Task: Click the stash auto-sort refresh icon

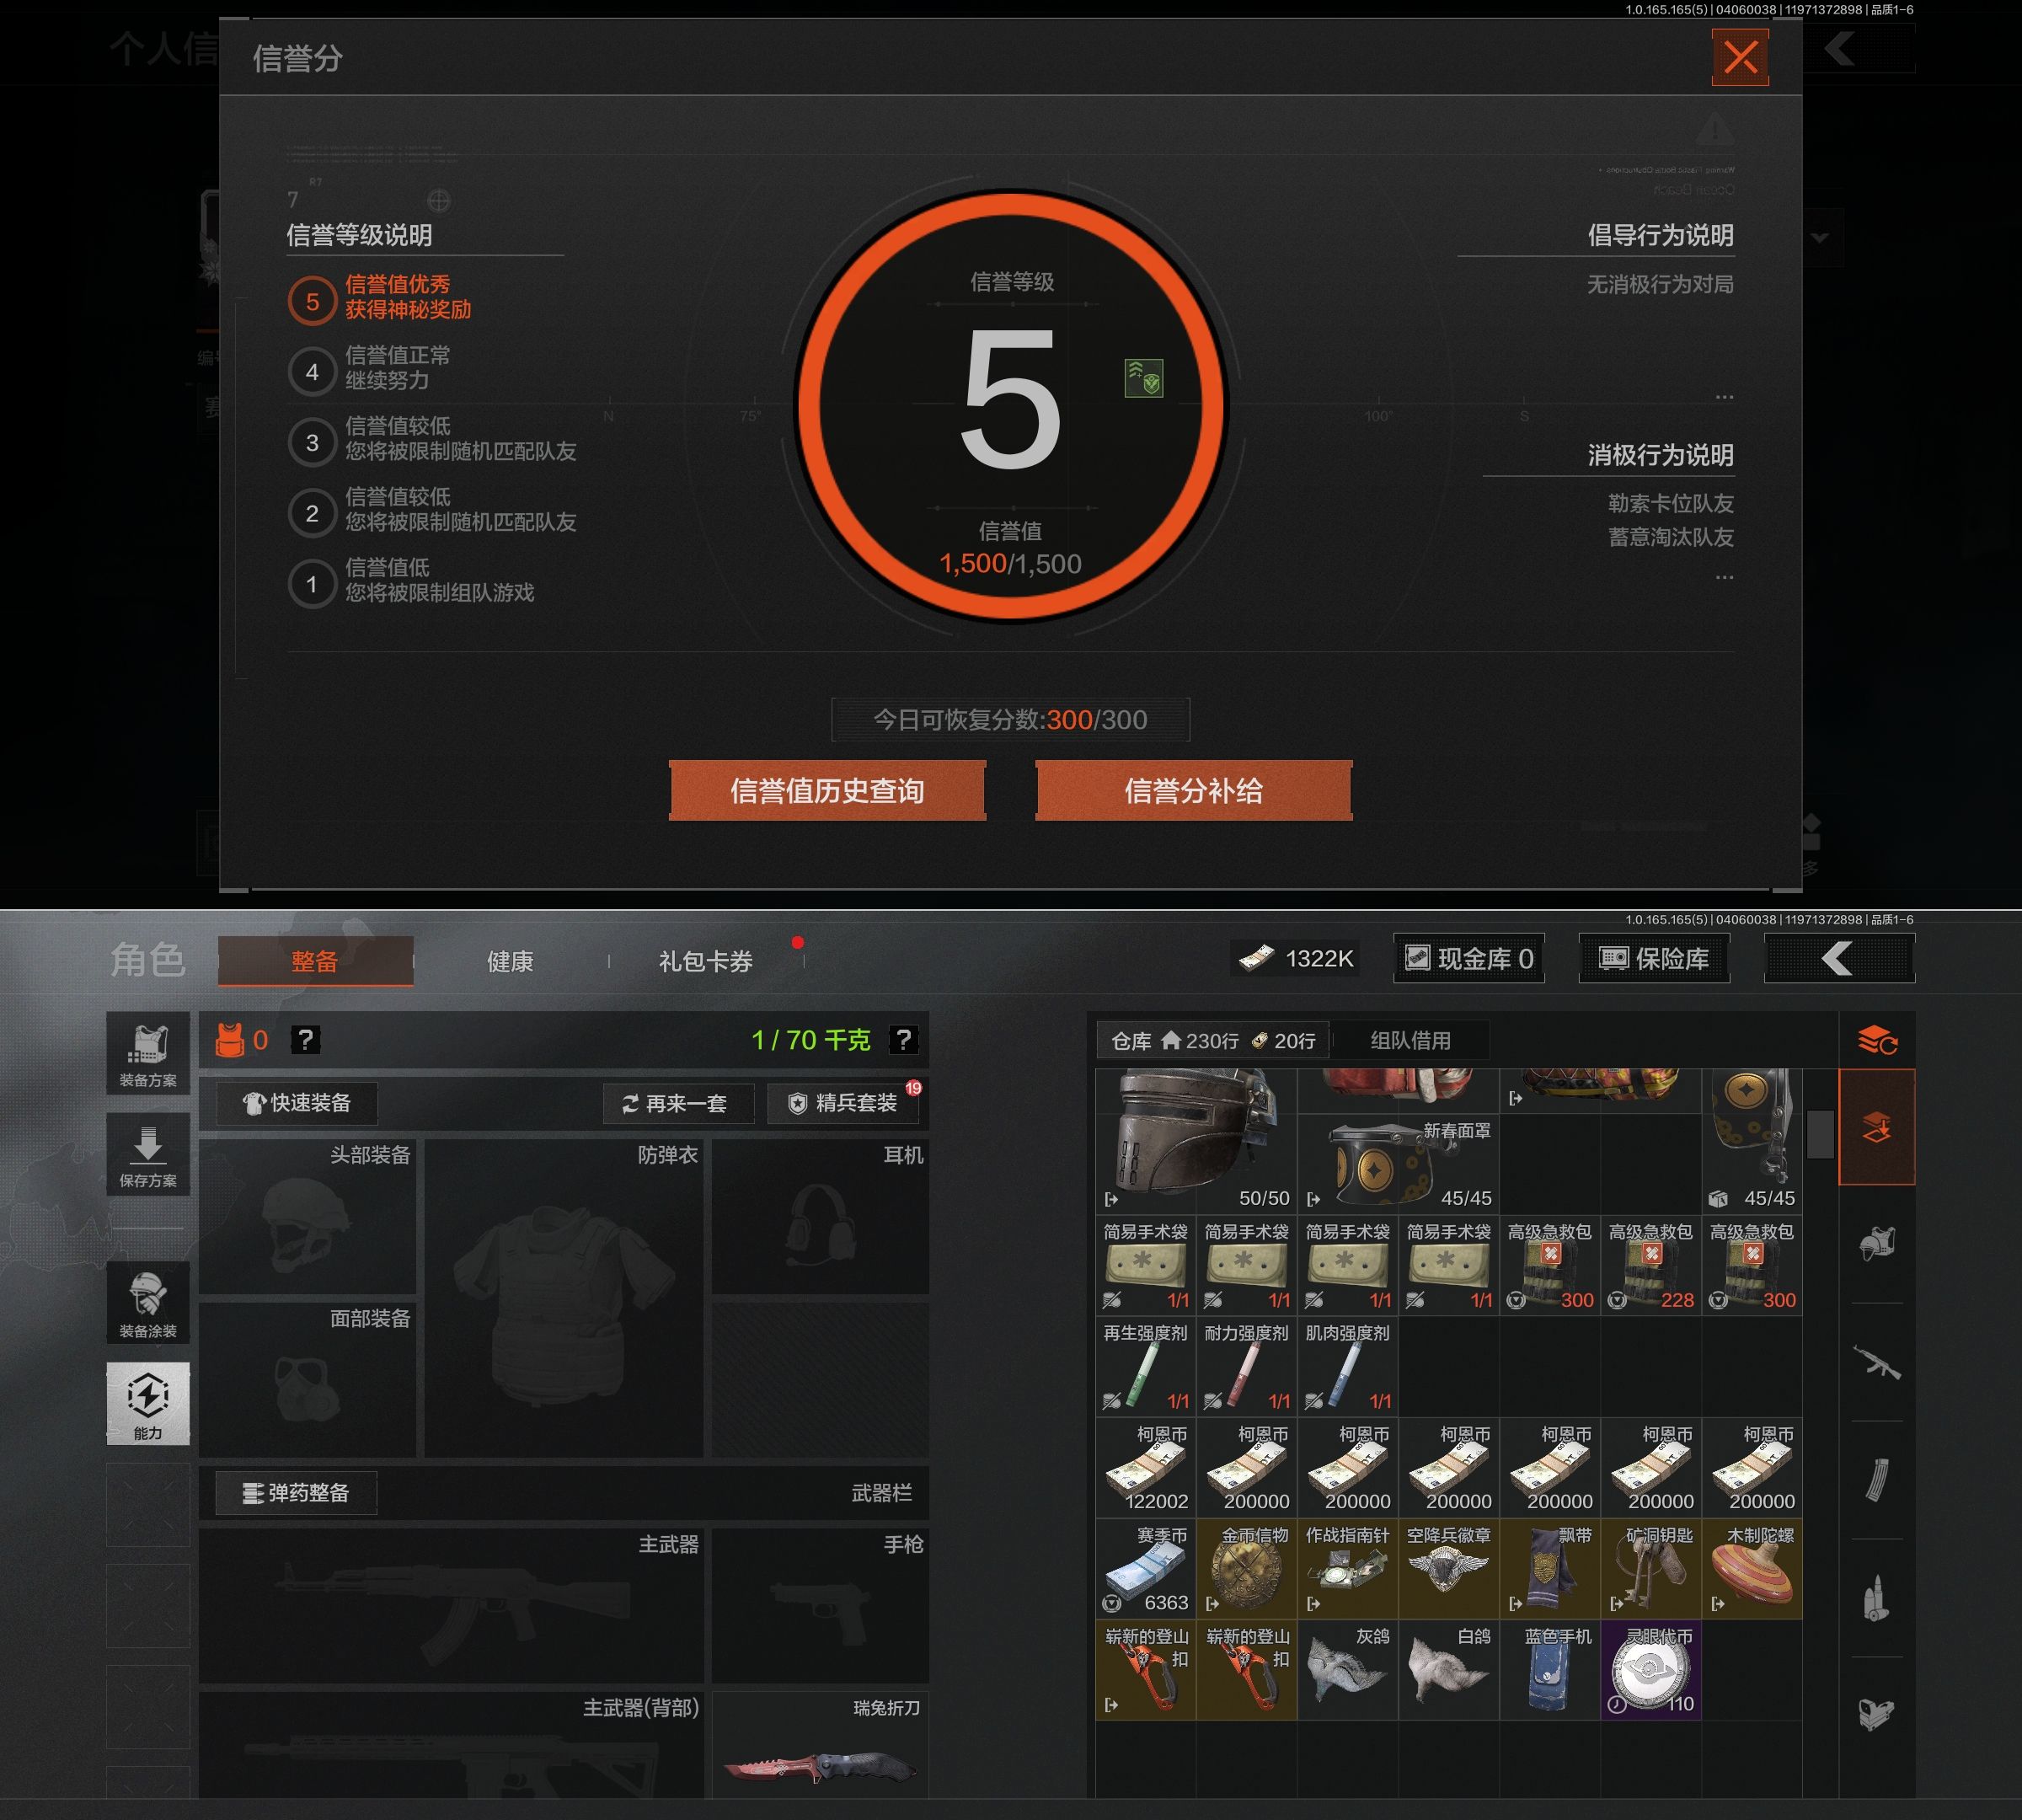Action: coord(1877,1041)
